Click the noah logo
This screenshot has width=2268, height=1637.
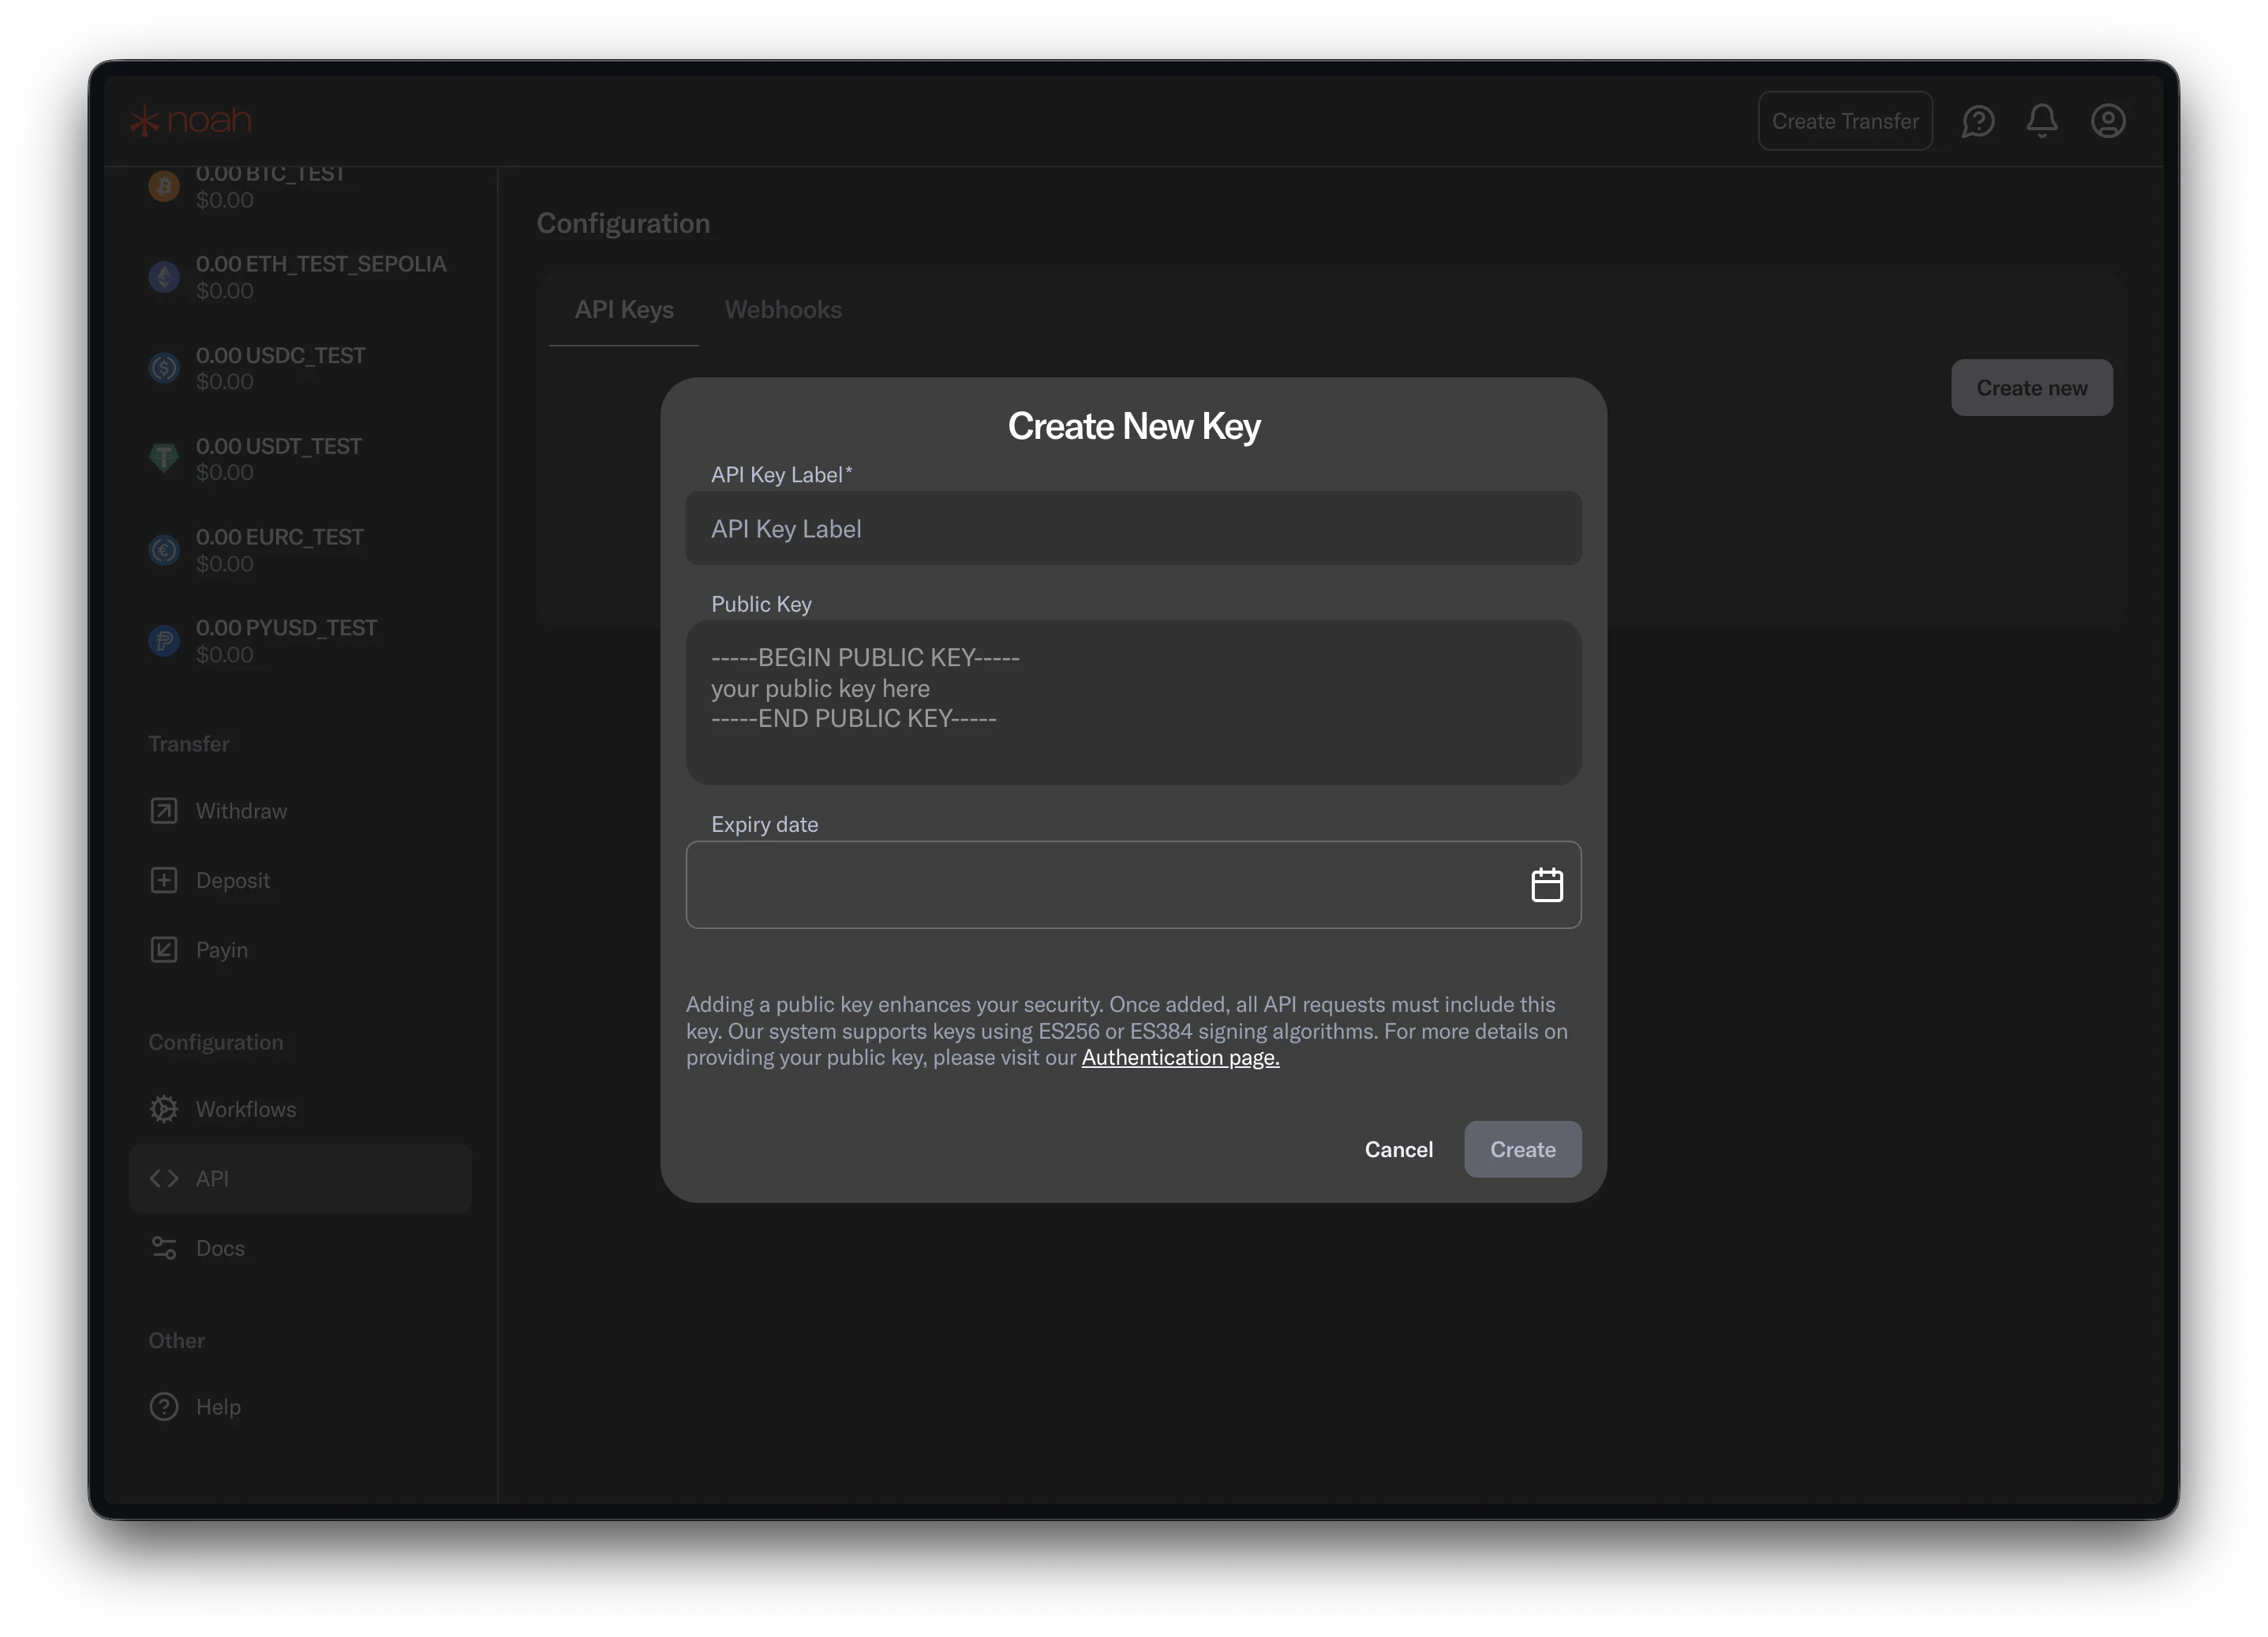189,119
